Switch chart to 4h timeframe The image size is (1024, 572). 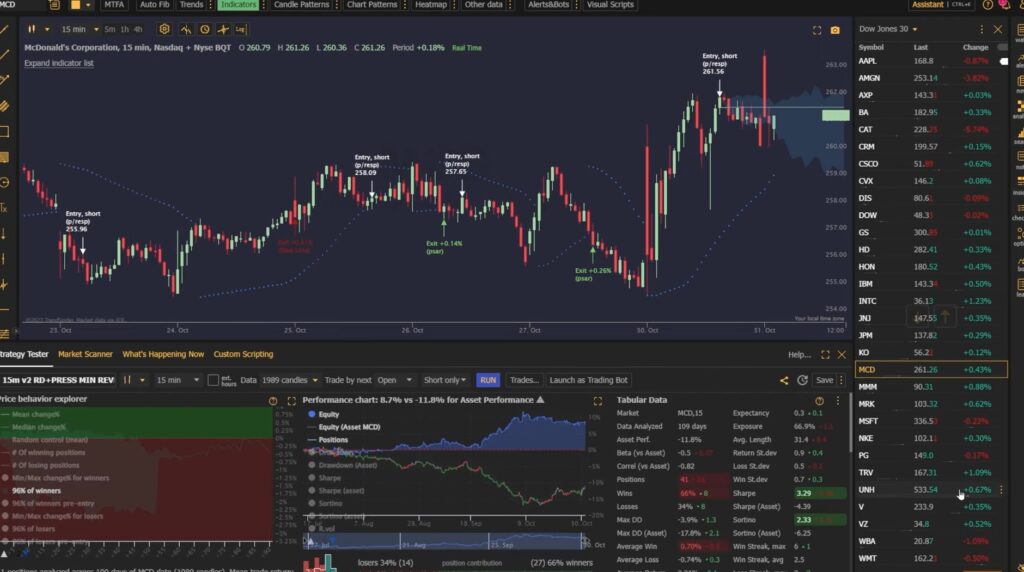click(x=138, y=29)
